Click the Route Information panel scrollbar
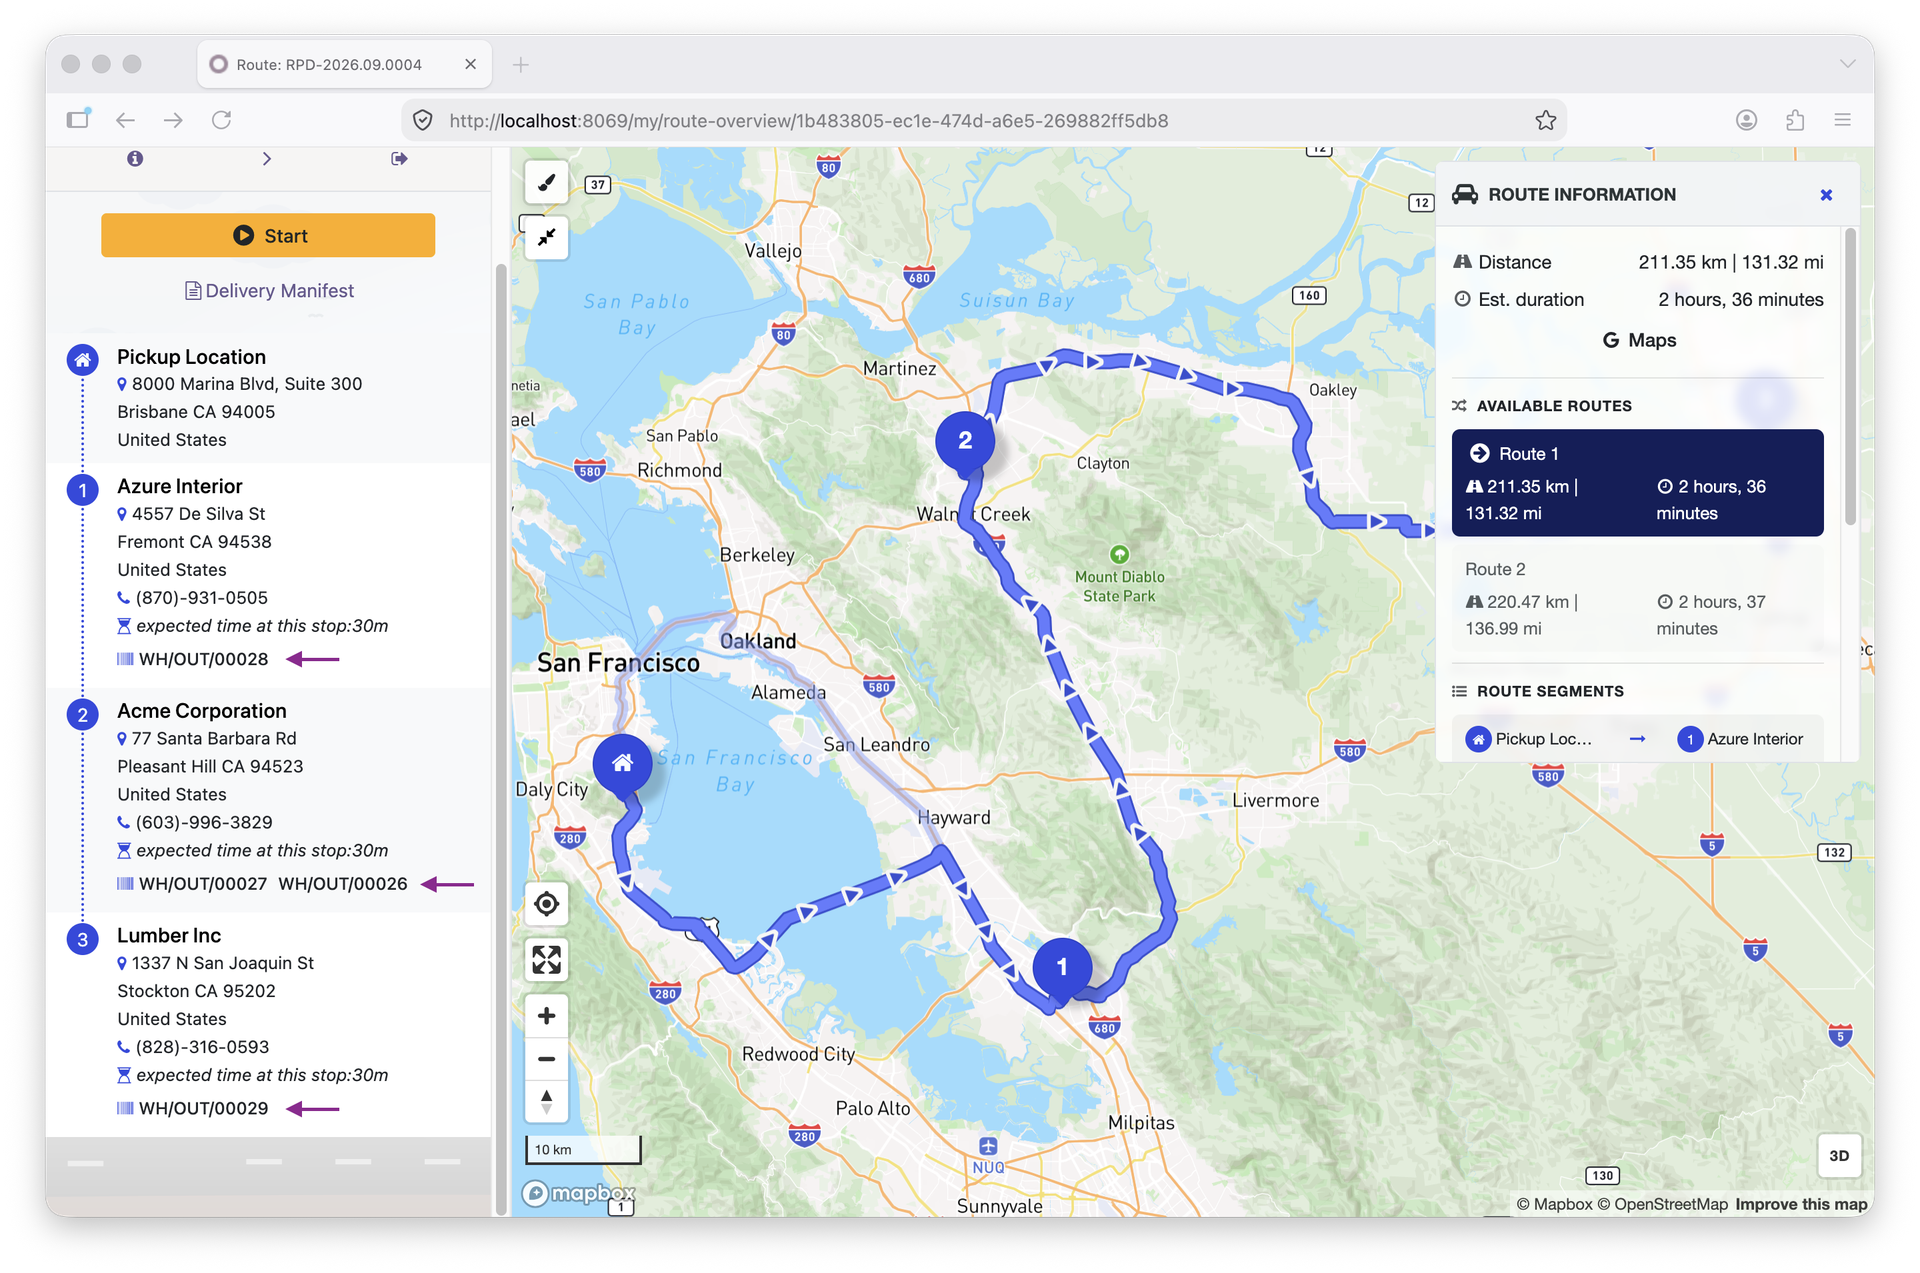Screen dimensions: 1920x1273 click(x=1850, y=376)
